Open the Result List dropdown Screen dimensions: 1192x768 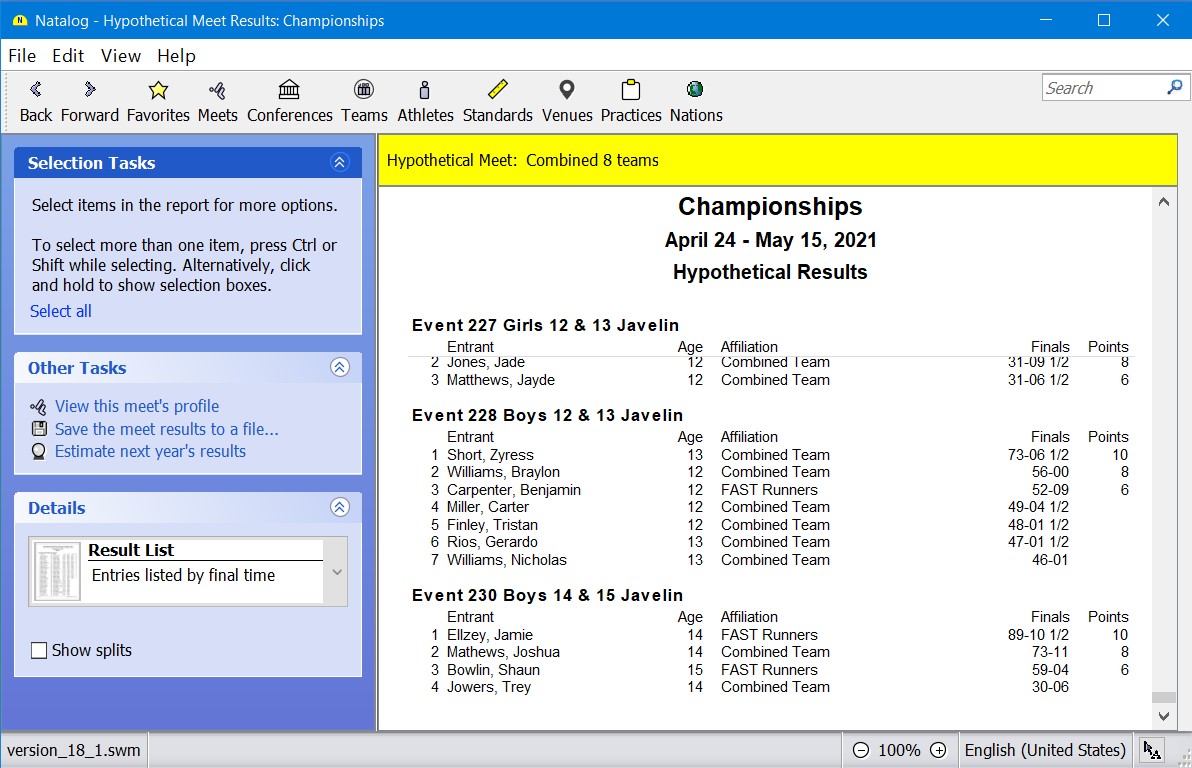337,572
